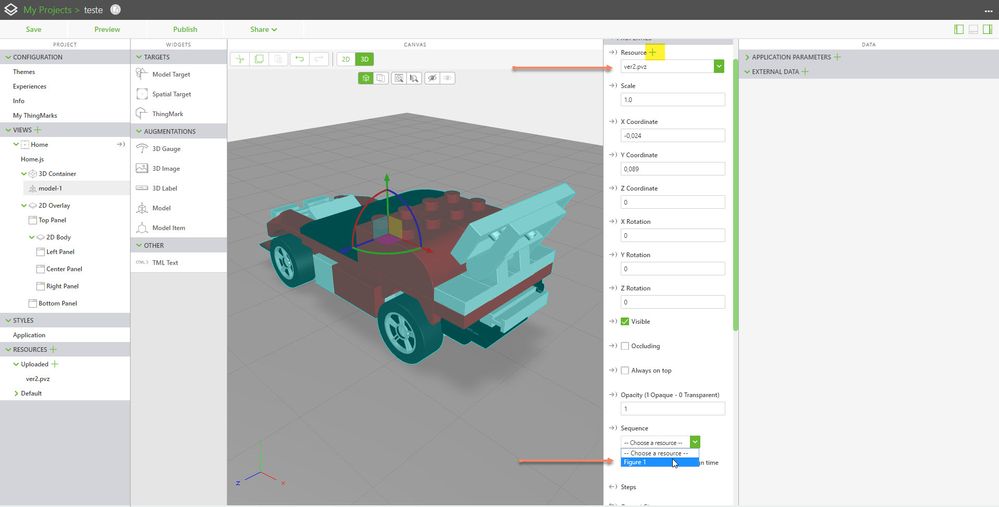Open the Resource ver2.pvz dropdown
999x507 pixels.
pos(718,66)
